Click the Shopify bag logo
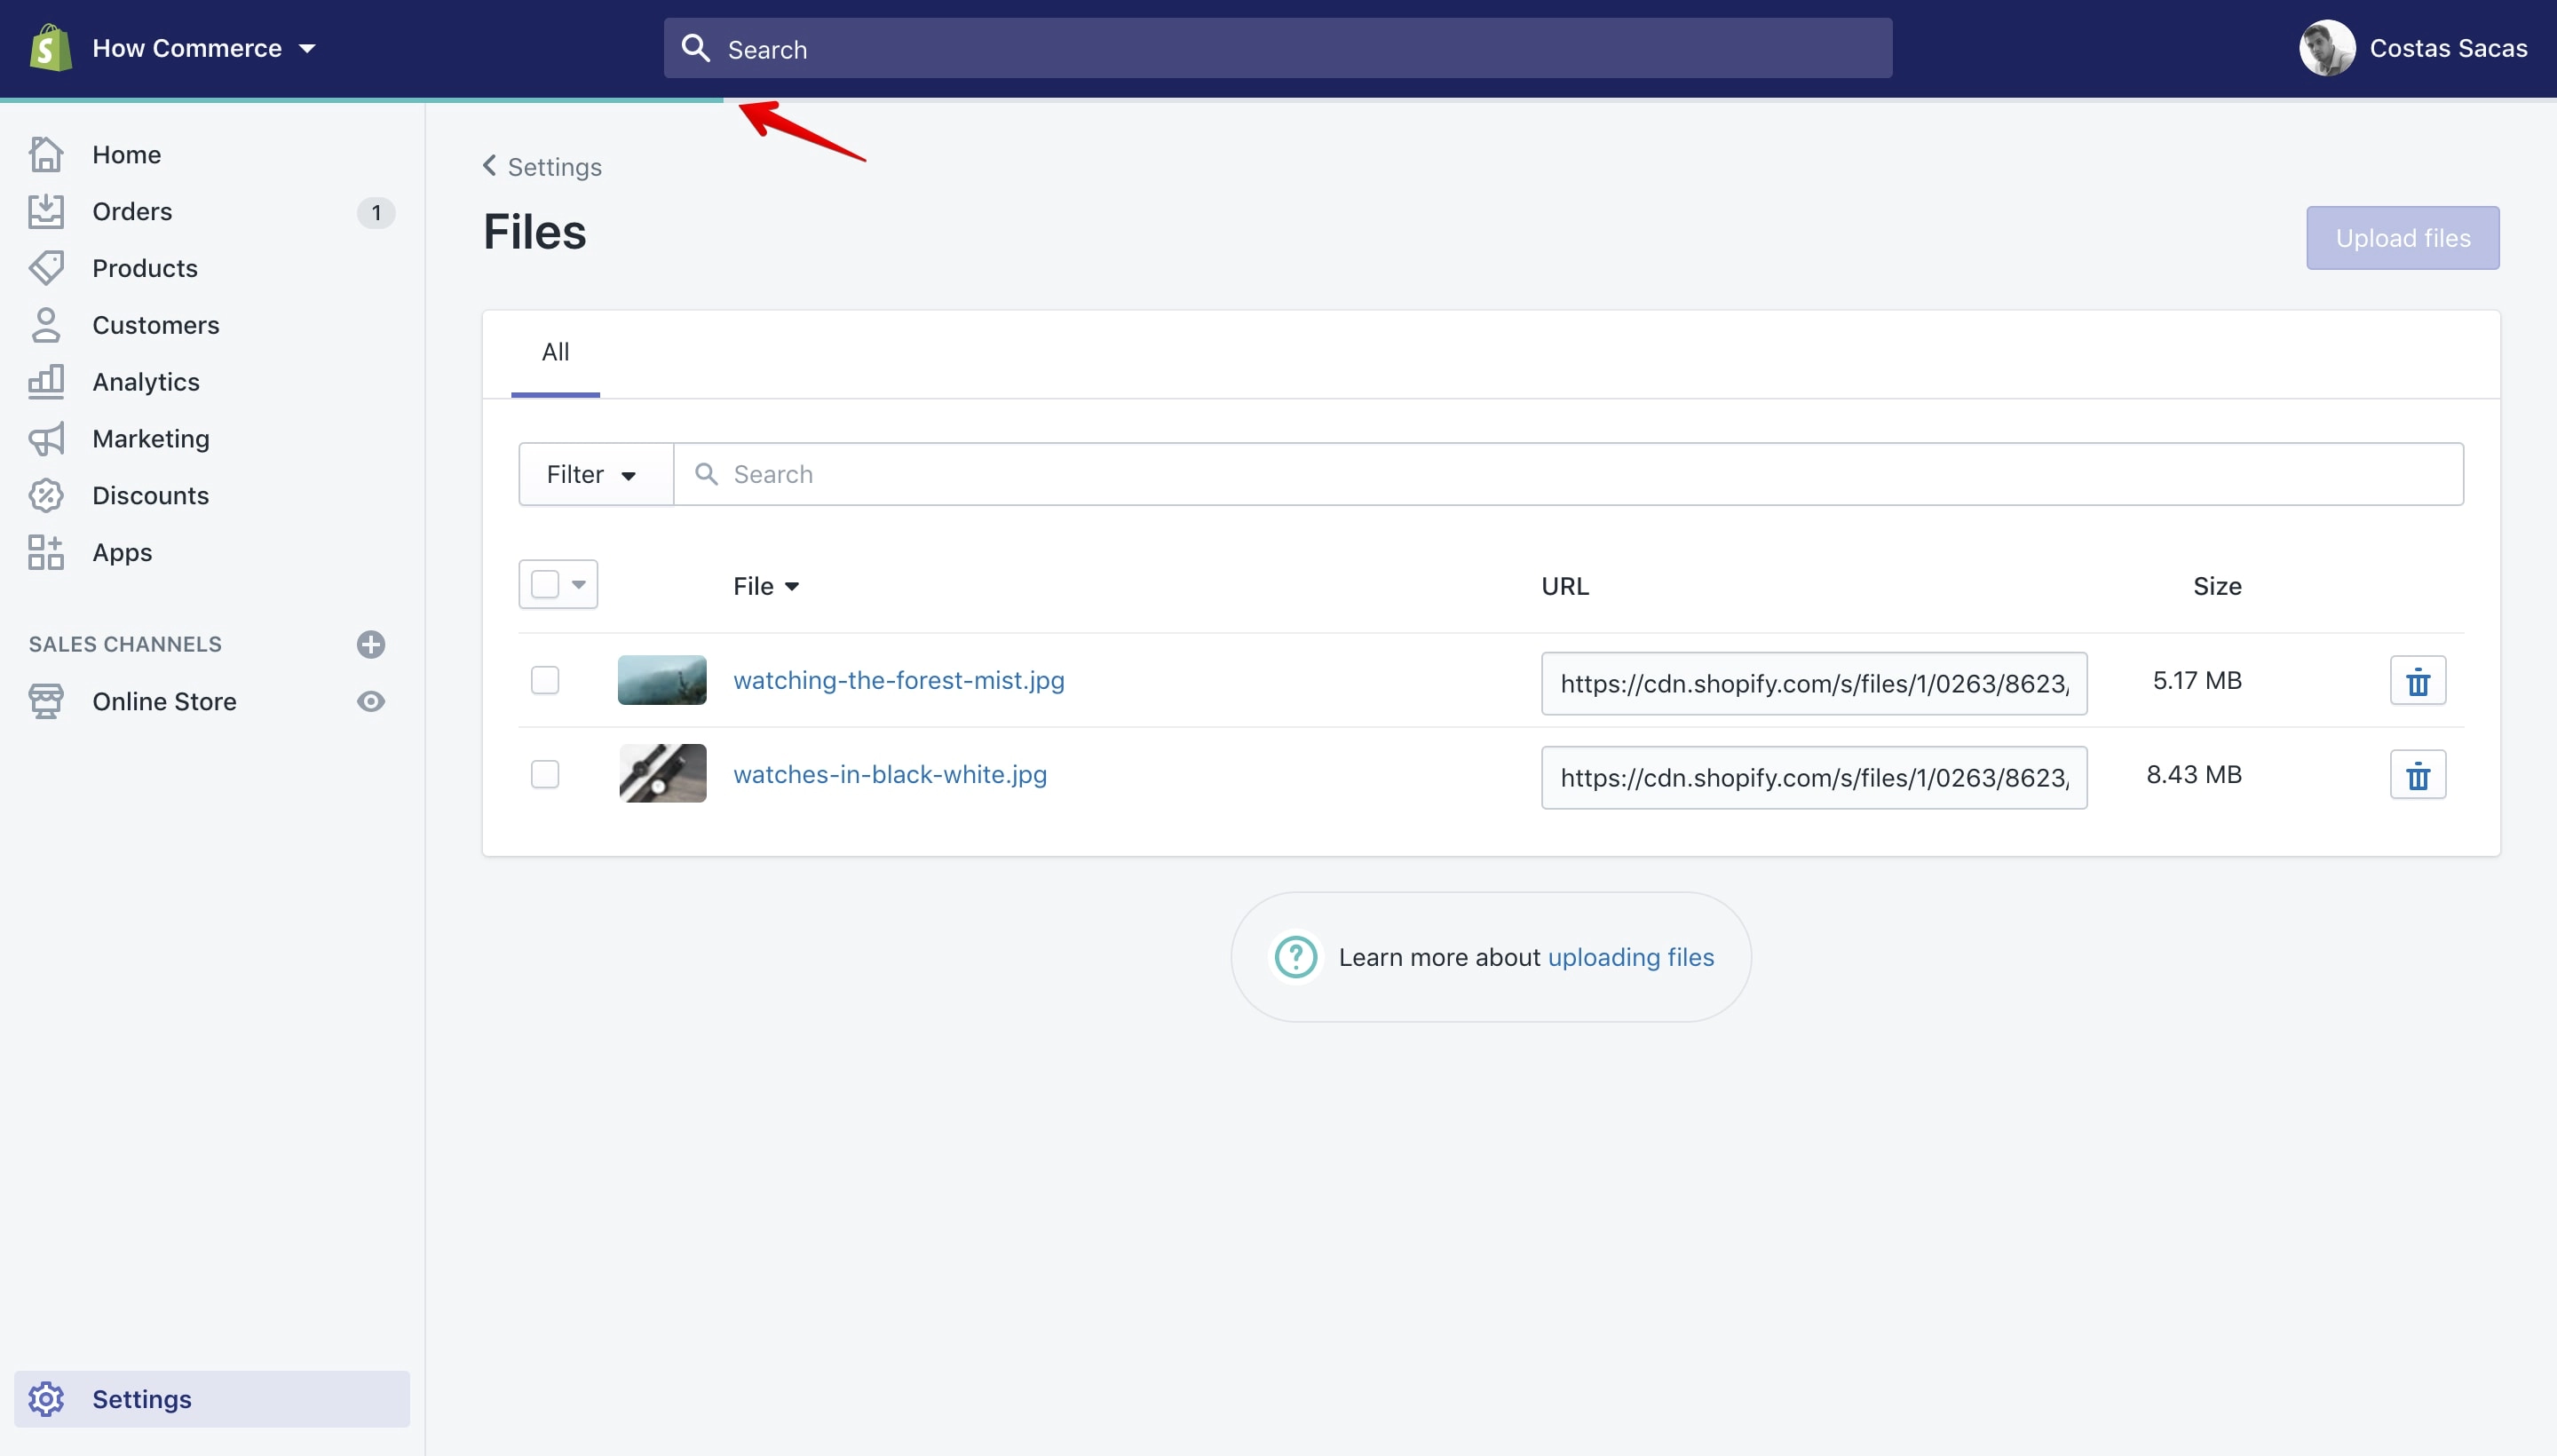The image size is (2557, 1456). point(50,48)
